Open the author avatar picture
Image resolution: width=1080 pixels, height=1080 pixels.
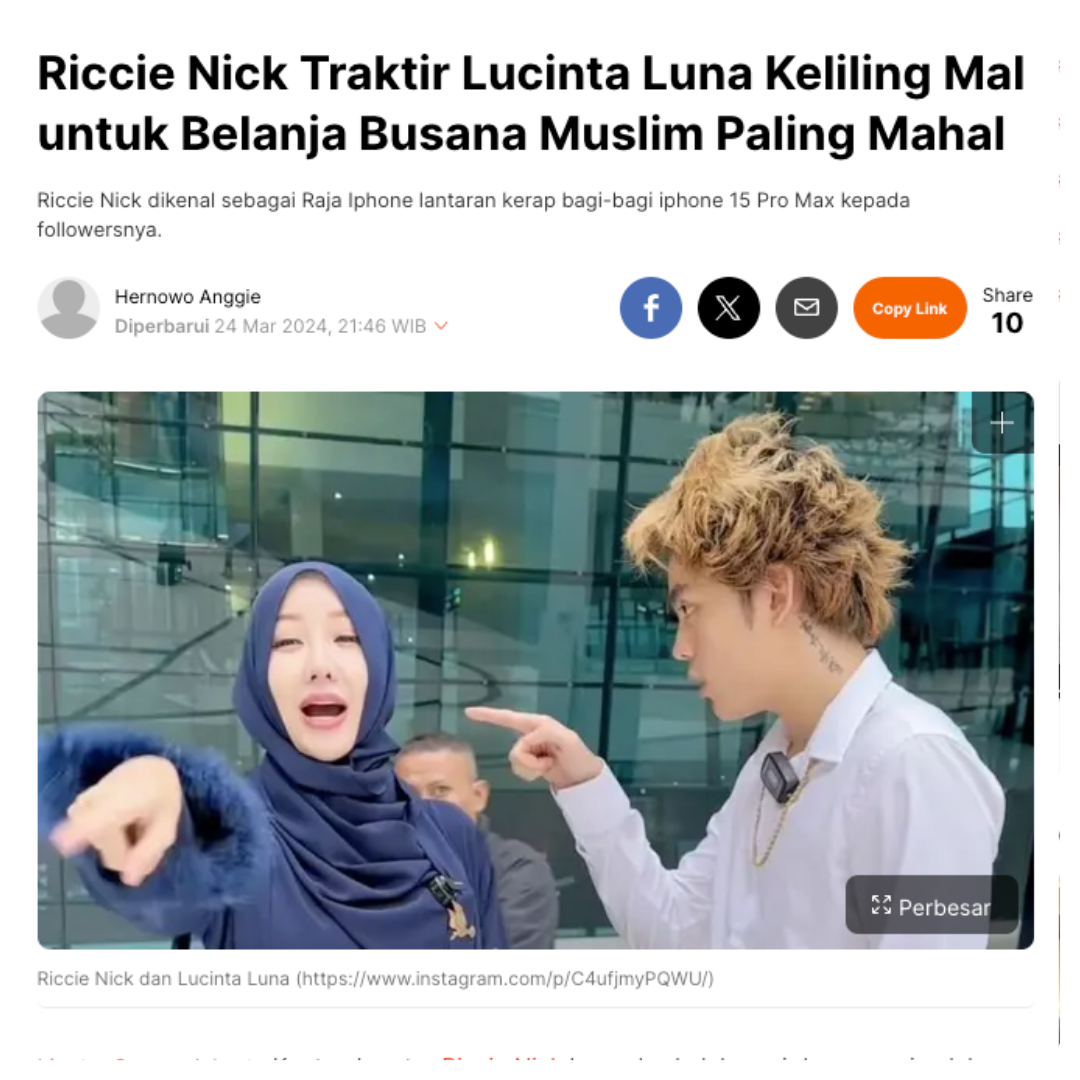68,308
